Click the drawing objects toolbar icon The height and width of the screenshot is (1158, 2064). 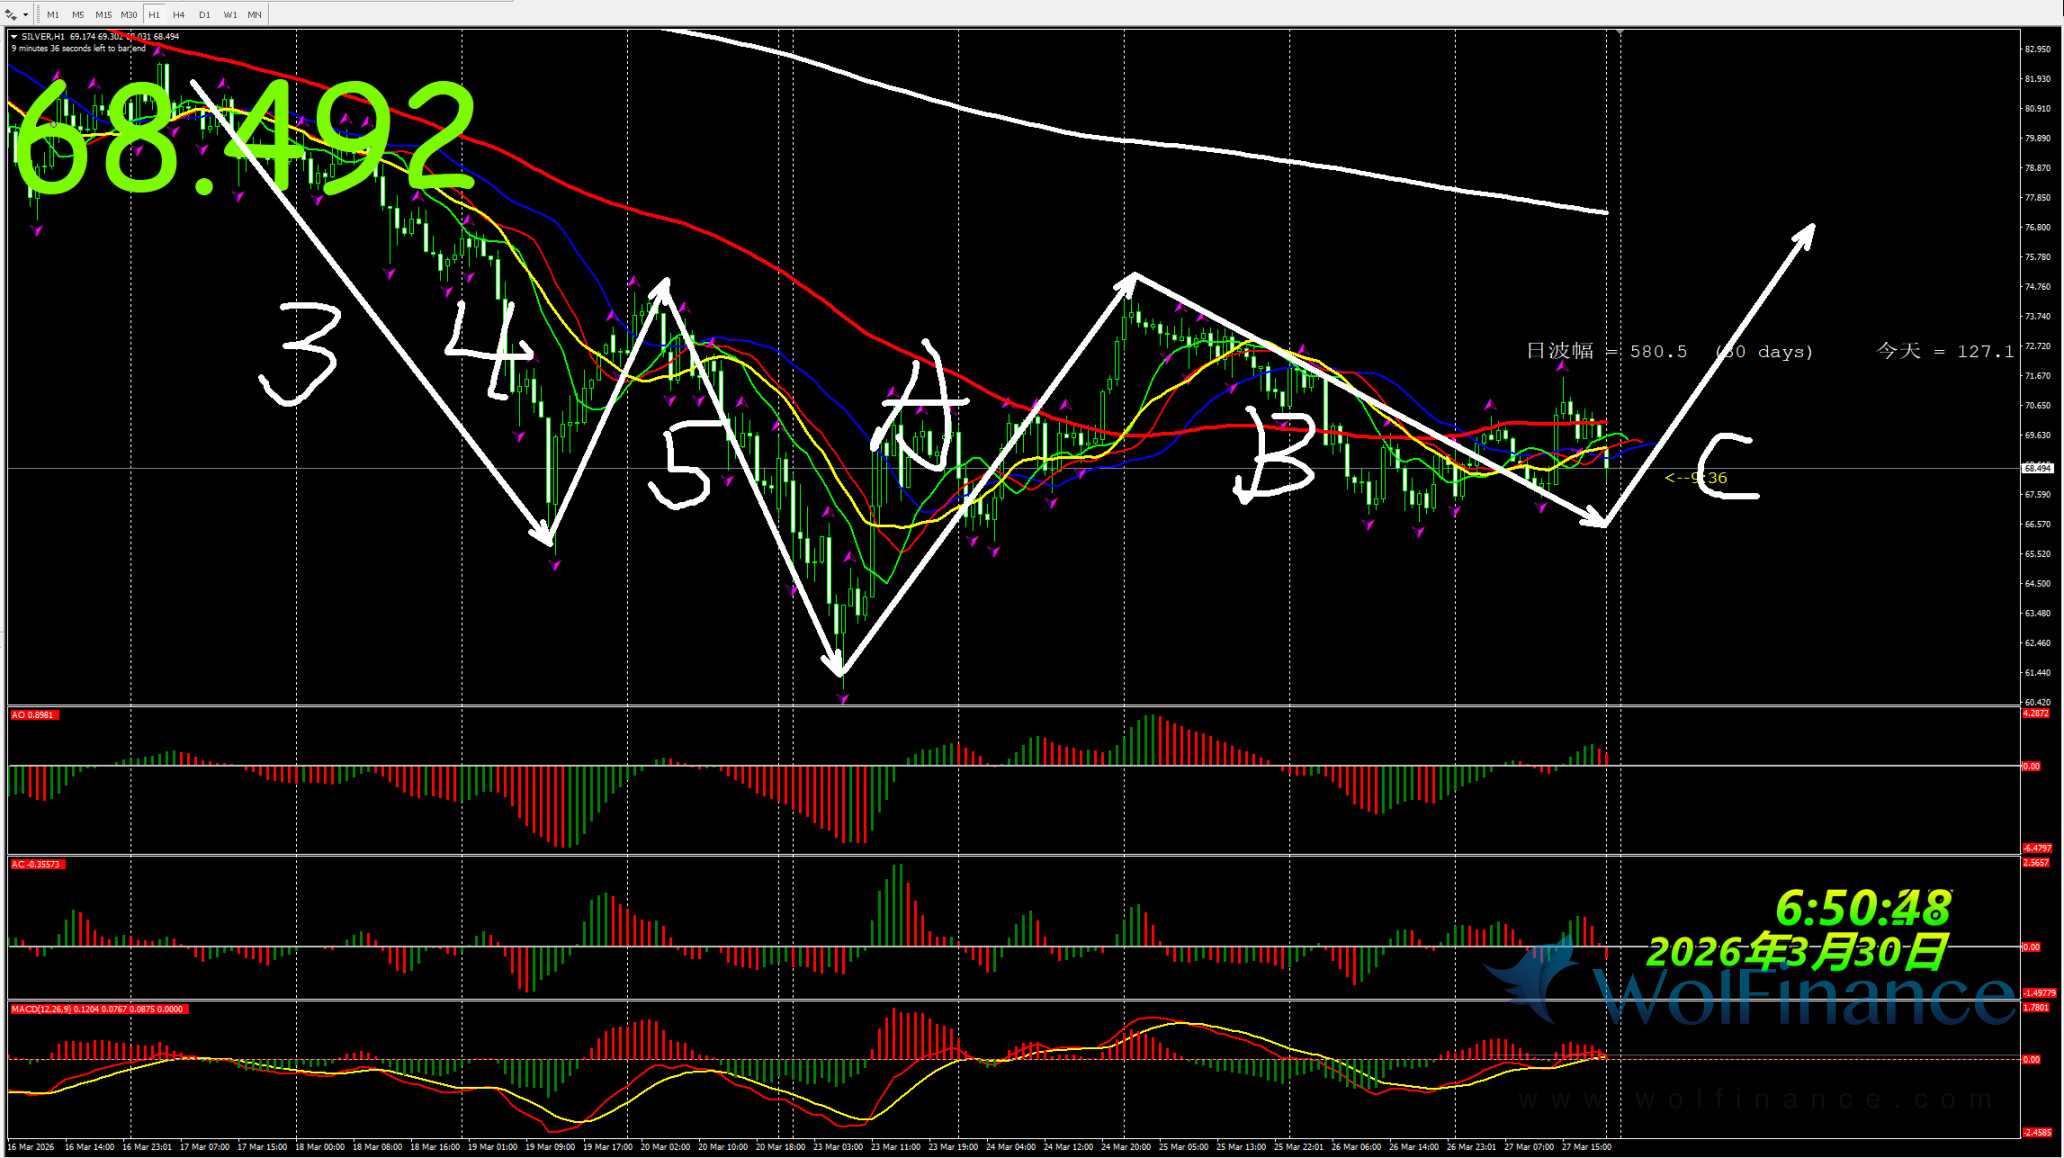pos(11,15)
